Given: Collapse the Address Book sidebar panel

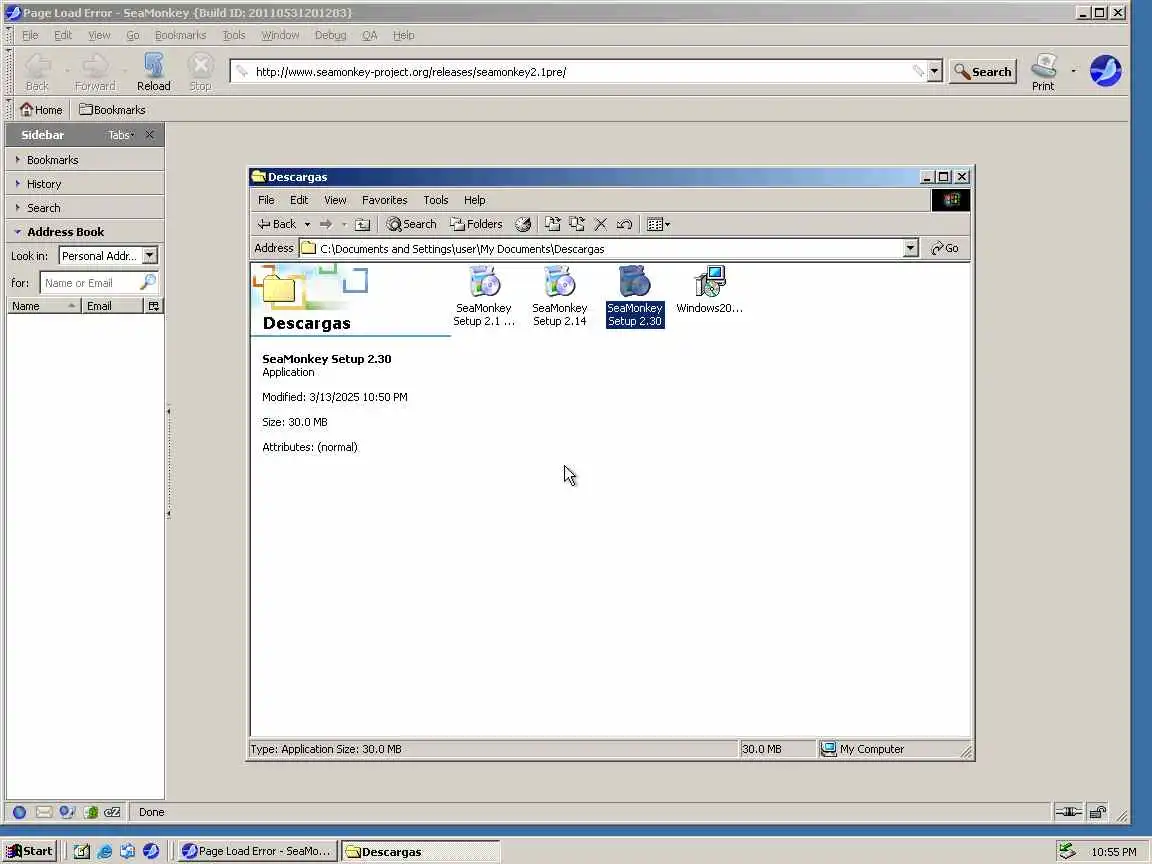Looking at the screenshot, I should pos(84,231).
